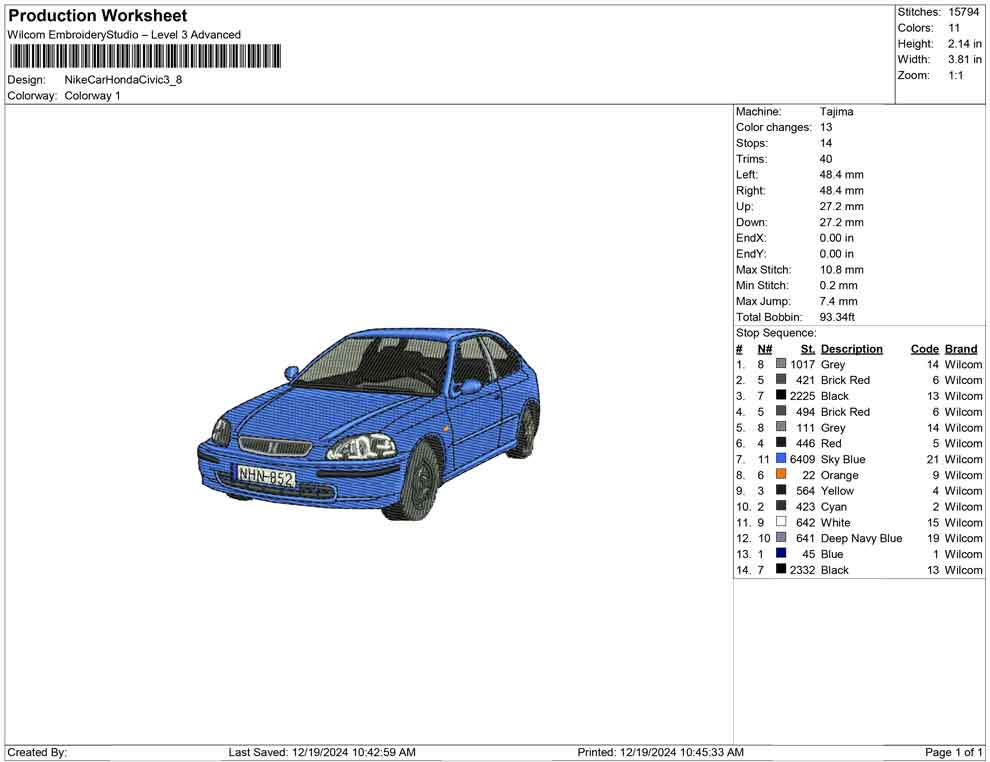Click the Deep Navy Blue color chip
Screen dimensions: 990x762
click(781, 538)
